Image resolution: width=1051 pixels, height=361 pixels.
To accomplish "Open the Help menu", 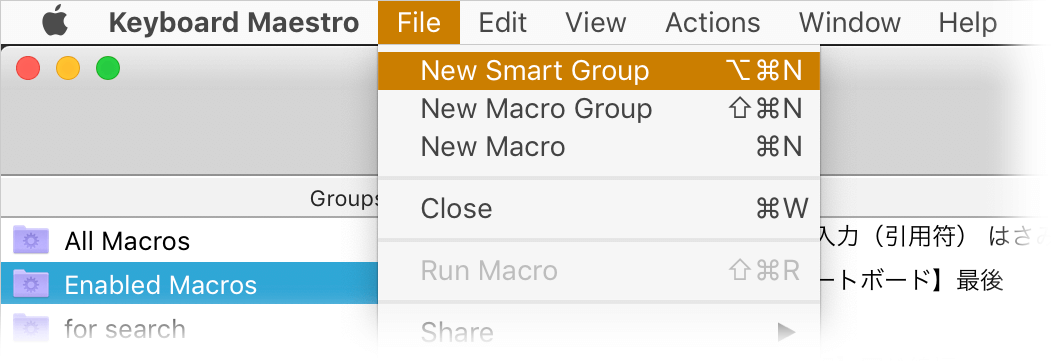I will coord(968,23).
